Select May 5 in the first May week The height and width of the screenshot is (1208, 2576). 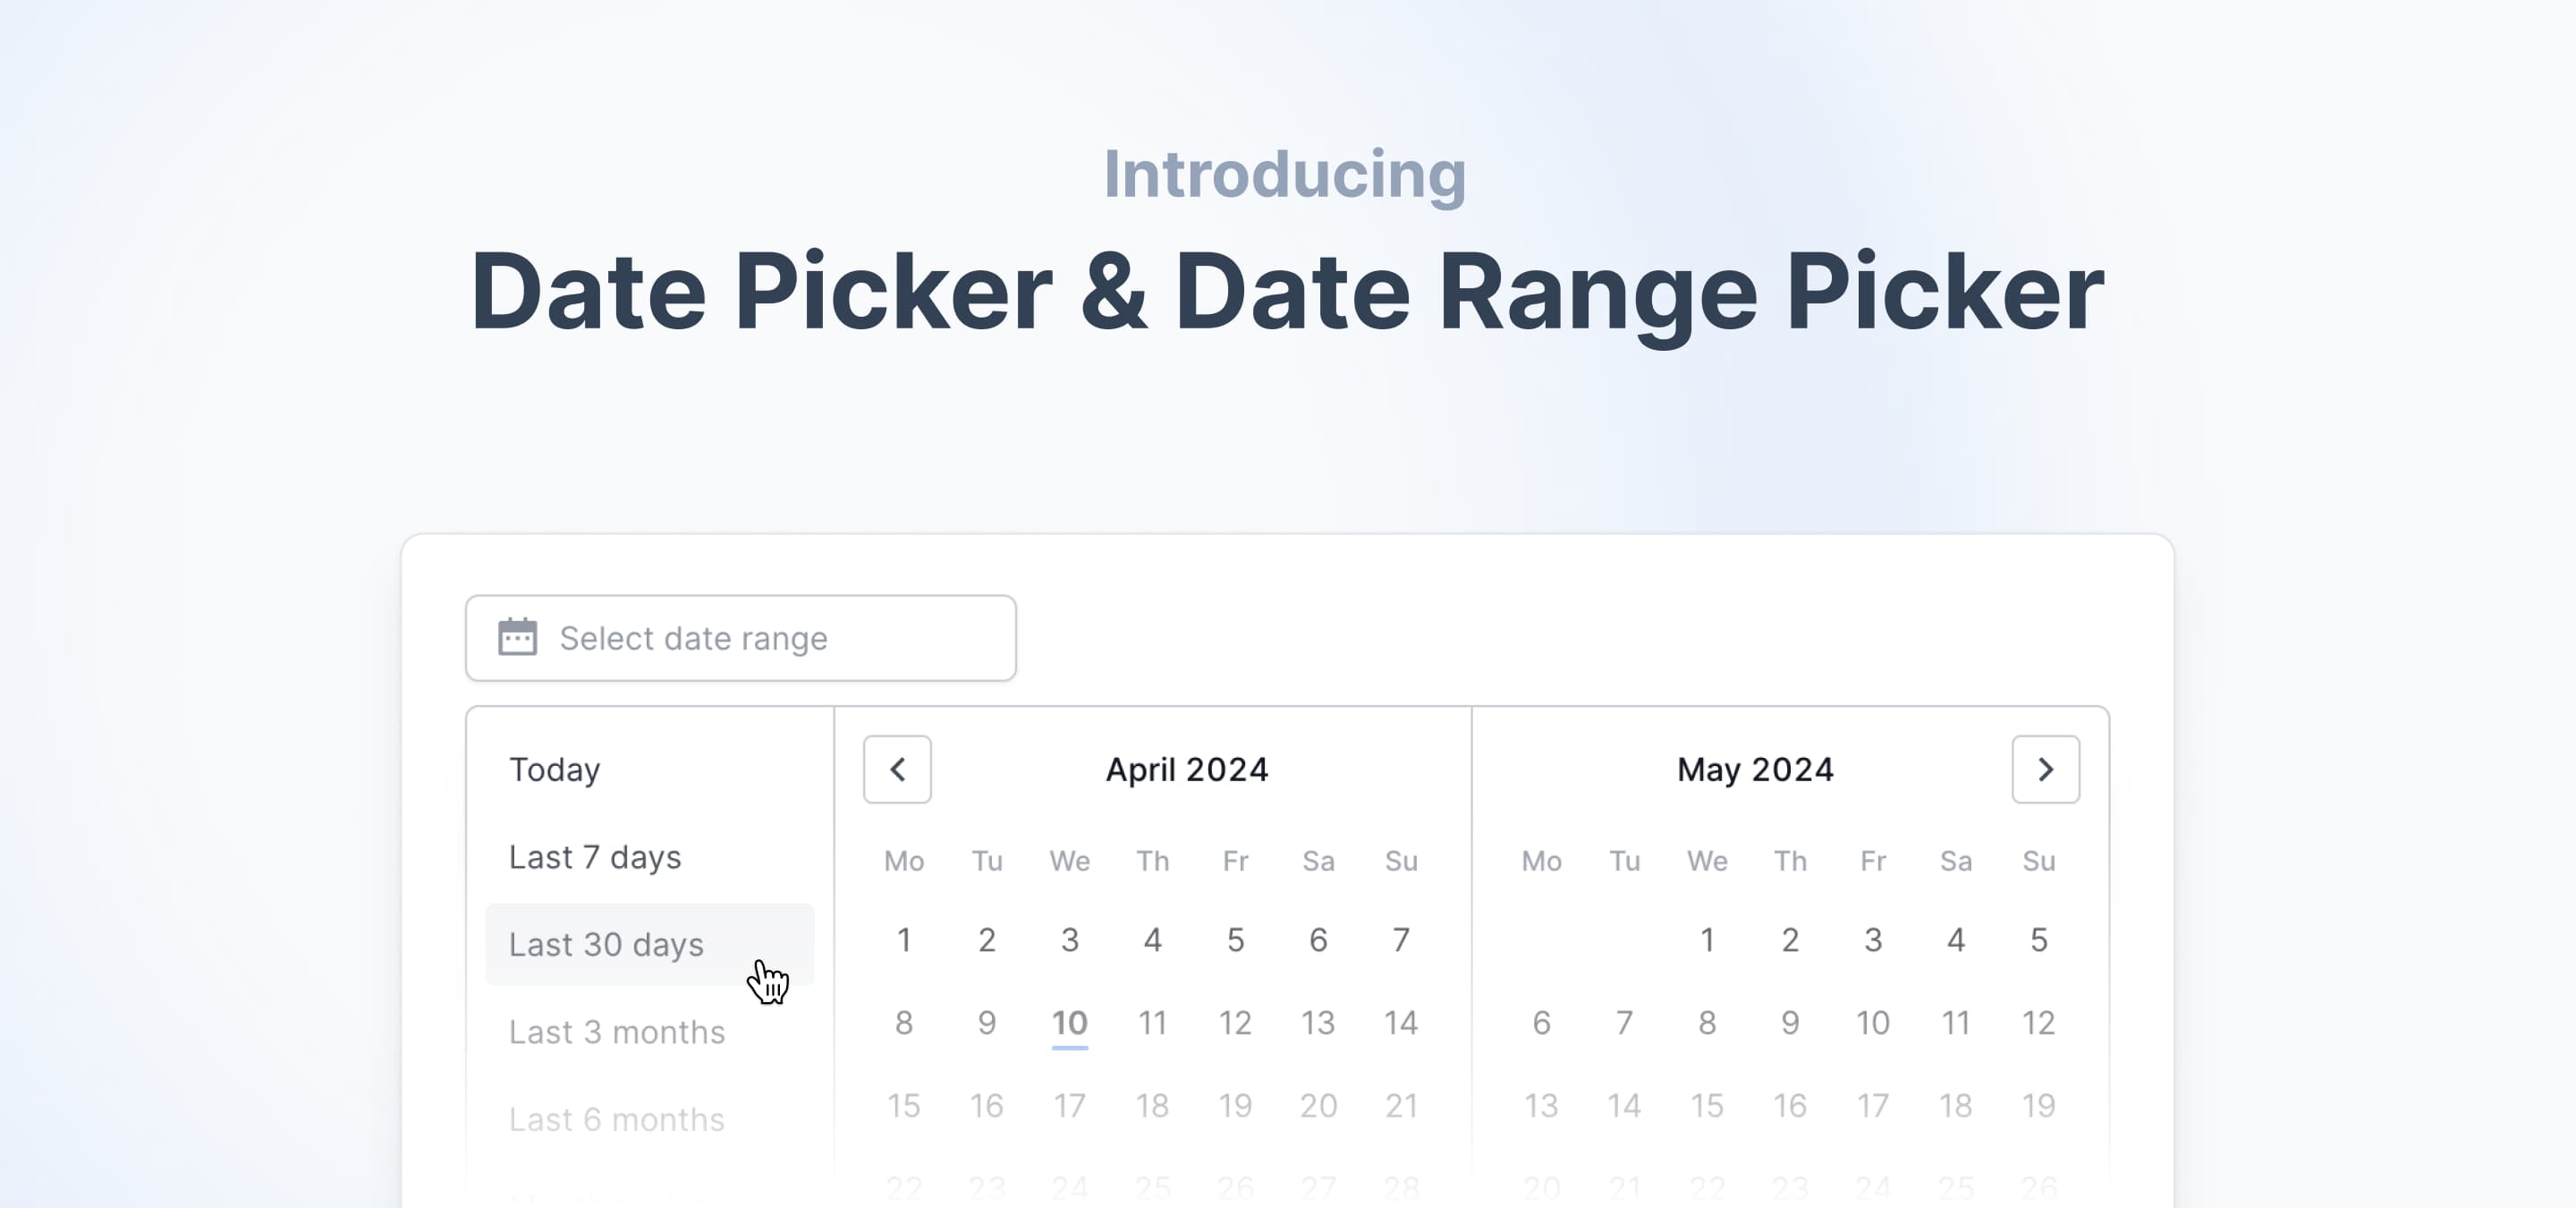point(2039,939)
